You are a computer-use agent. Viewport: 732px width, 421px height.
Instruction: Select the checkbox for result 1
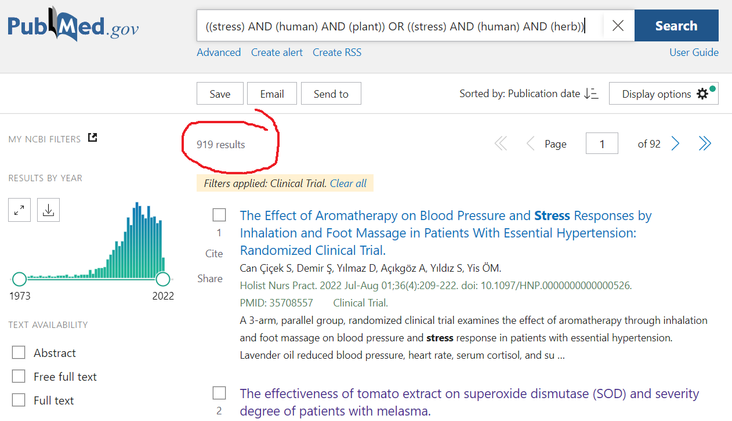click(x=219, y=215)
